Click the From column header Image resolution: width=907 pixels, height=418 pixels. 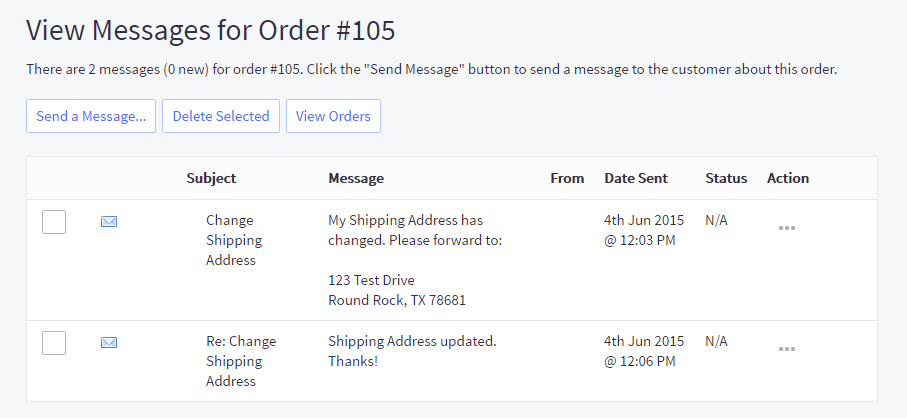tap(567, 178)
